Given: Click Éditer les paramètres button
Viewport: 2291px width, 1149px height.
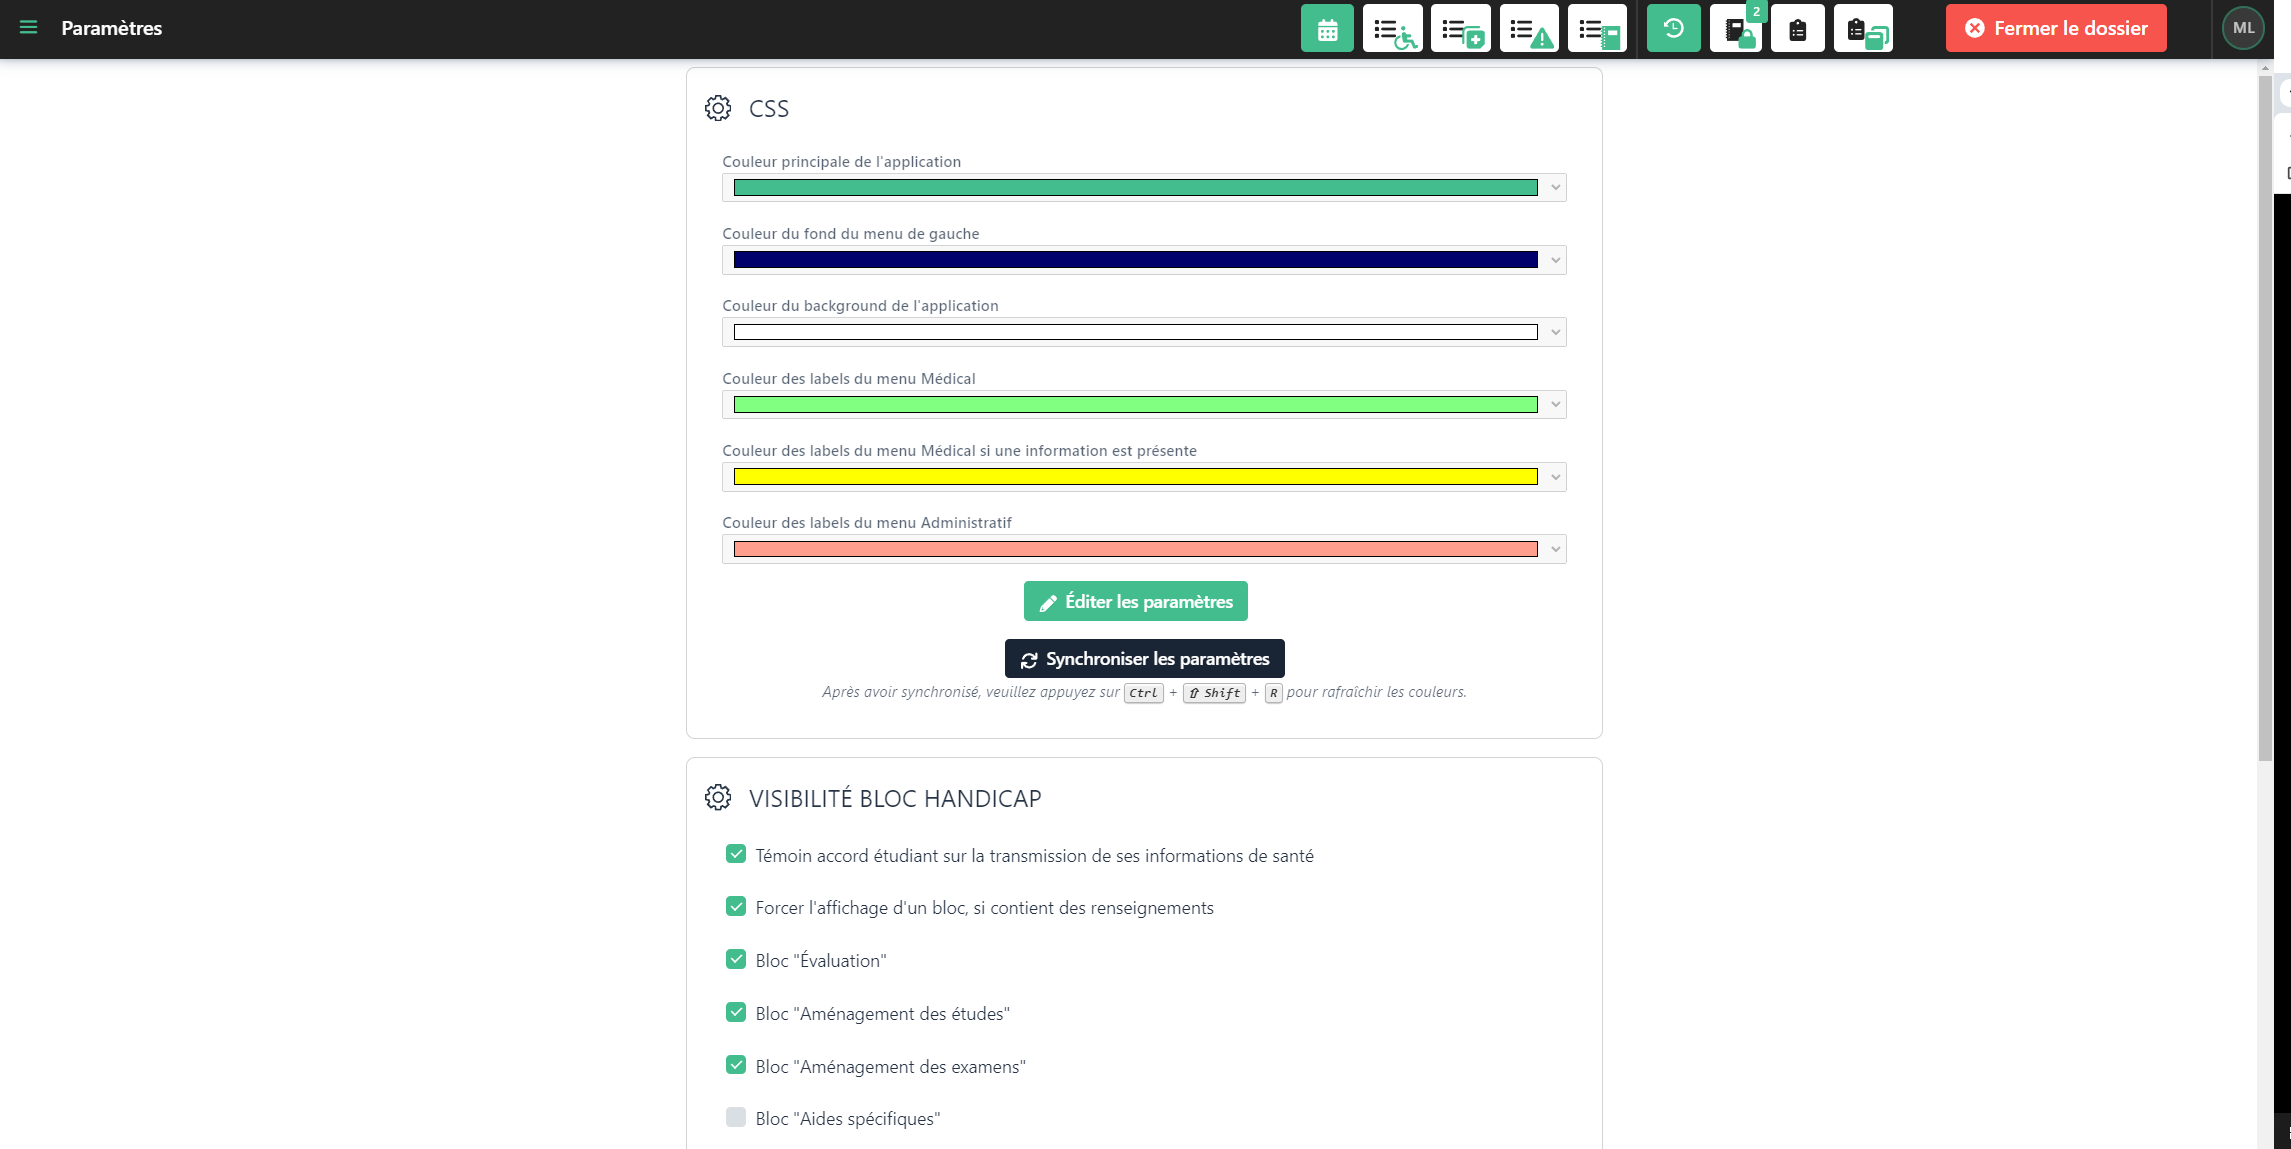Looking at the screenshot, I should 1135,601.
